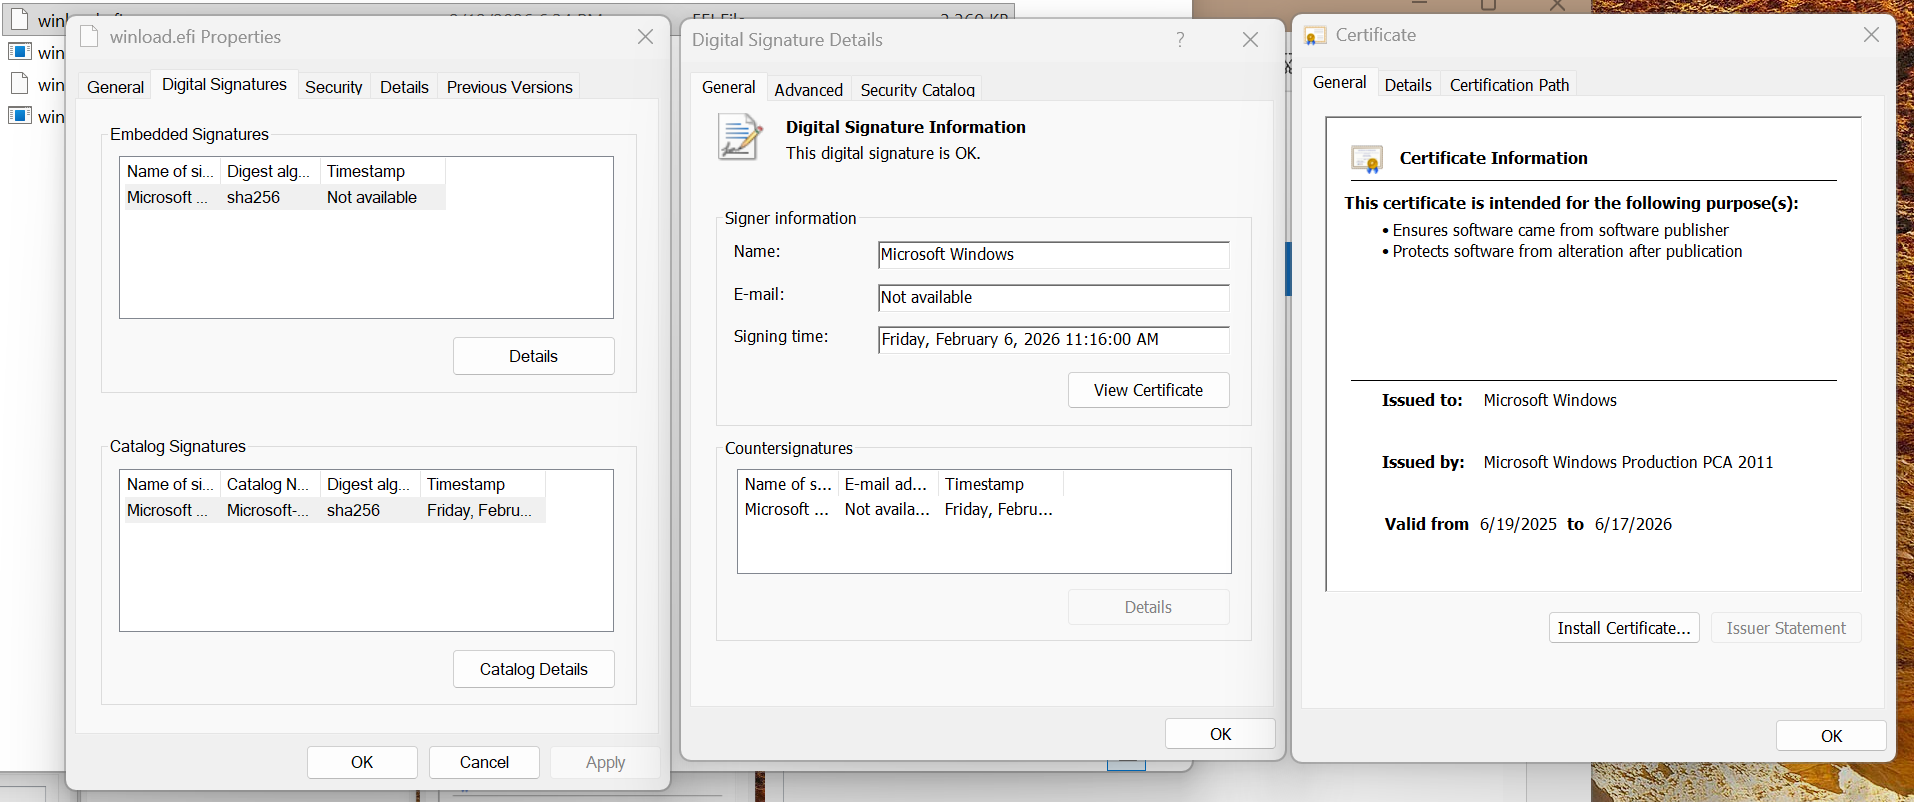The width and height of the screenshot is (1914, 802).
Task: Select the catalog signature row with sha256
Action: (333, 510)
